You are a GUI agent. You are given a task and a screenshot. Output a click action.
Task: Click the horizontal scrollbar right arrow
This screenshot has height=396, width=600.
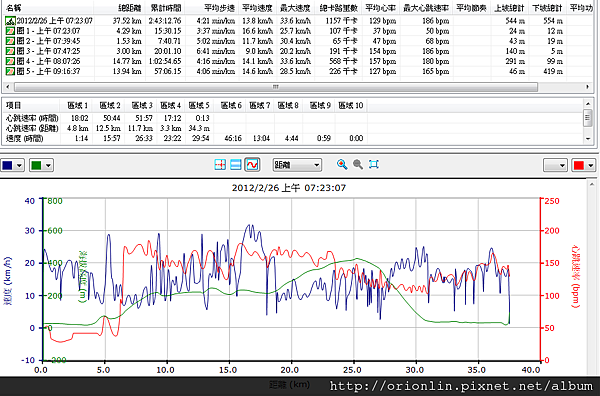point(588,87)
